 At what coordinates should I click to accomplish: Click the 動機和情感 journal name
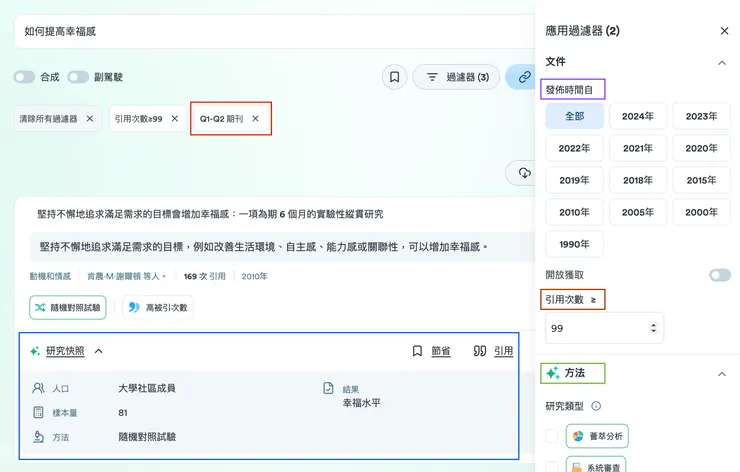[x=50, y=277]
